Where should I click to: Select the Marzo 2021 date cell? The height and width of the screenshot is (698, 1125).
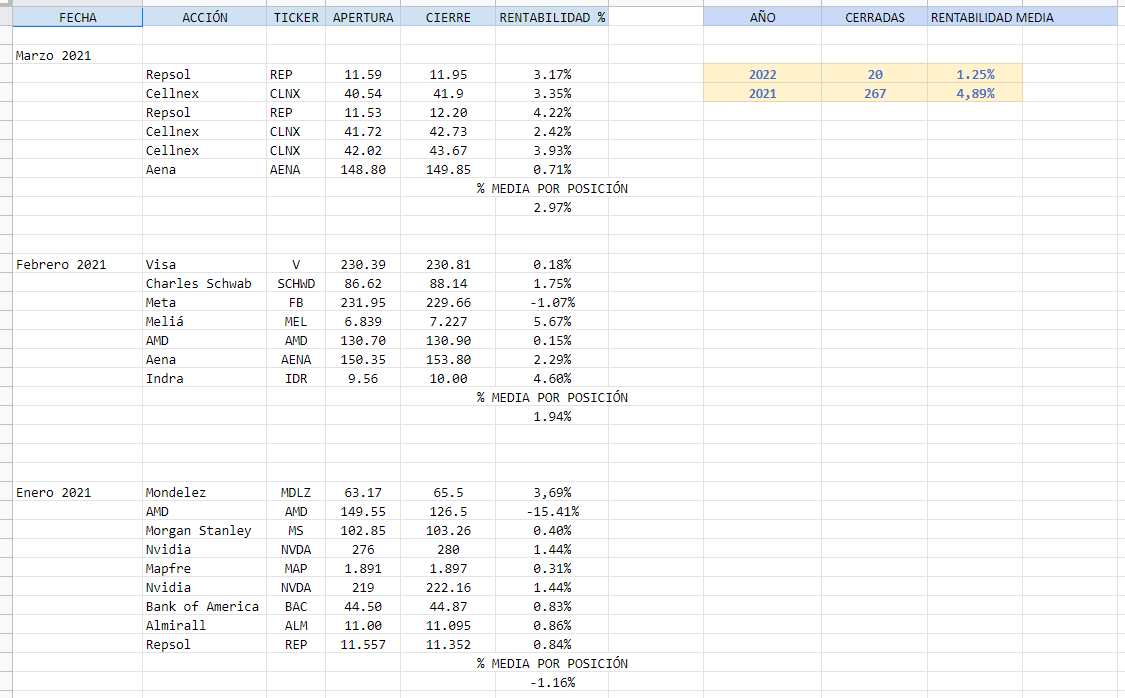point(77,55)
